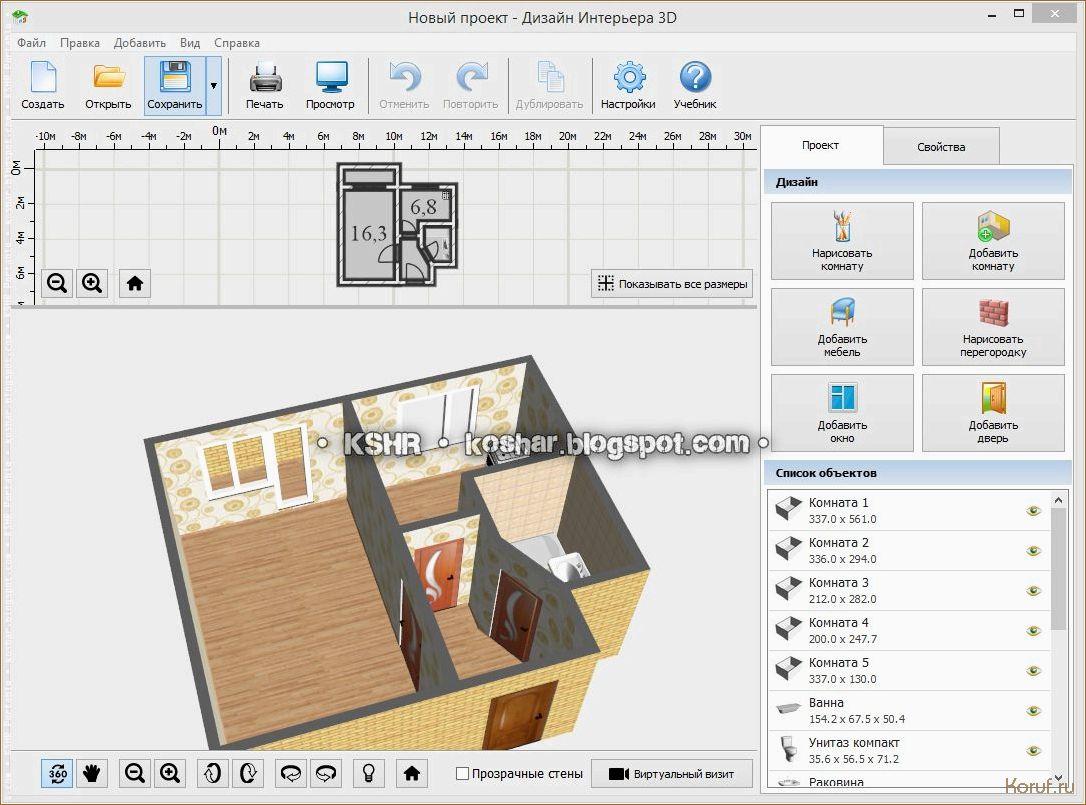Toggle Показывать все размеры button
The image size is (1086, 805).
[x=672, y=284]
